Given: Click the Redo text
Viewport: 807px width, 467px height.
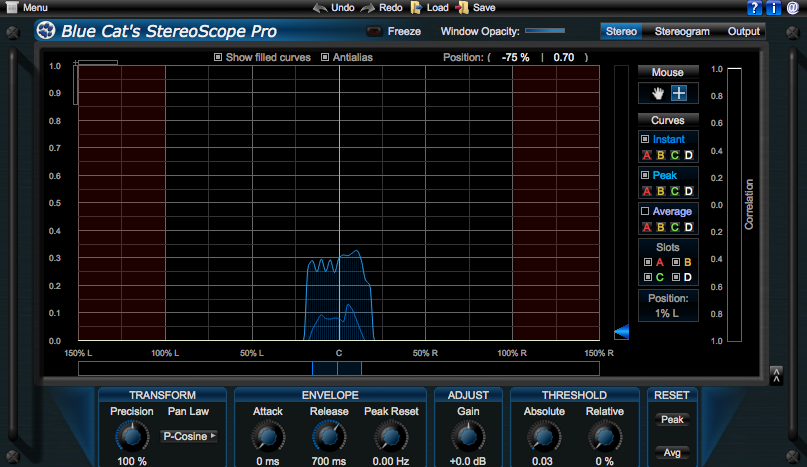Looking at the screenshot, I should (391, 8).
